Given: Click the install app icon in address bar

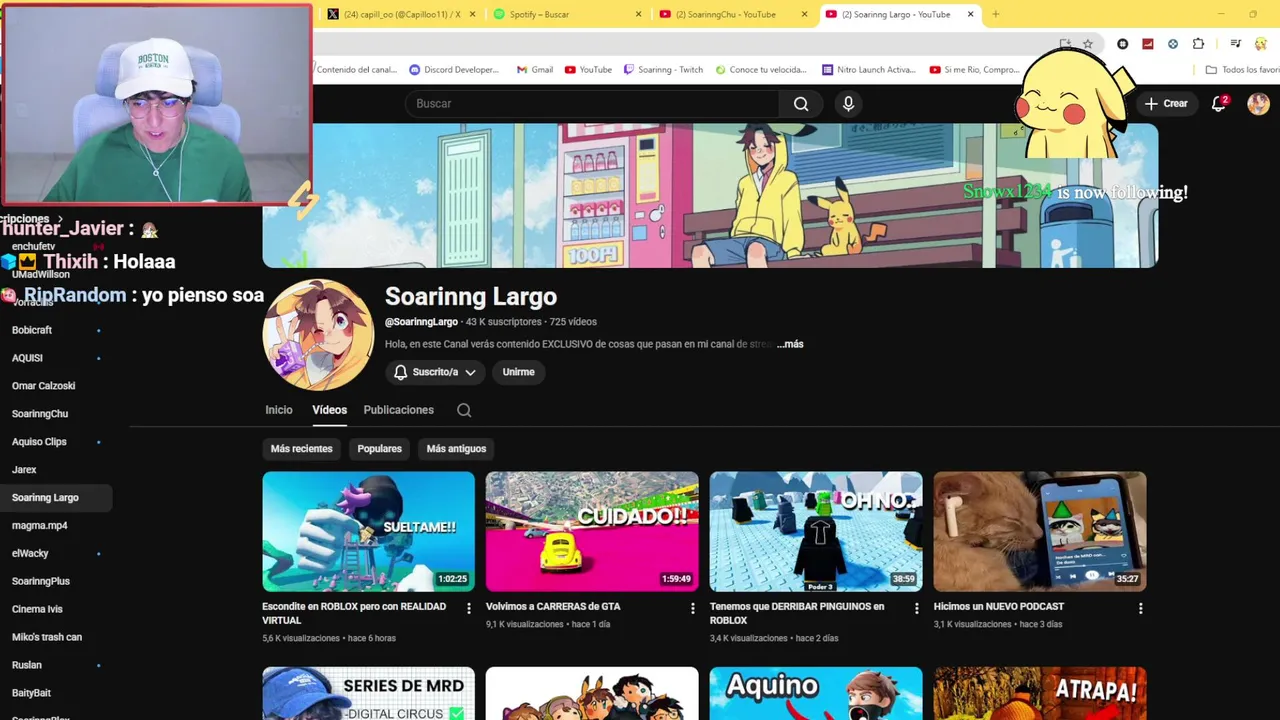Looking at the screenshot, I should (1066, 44).
